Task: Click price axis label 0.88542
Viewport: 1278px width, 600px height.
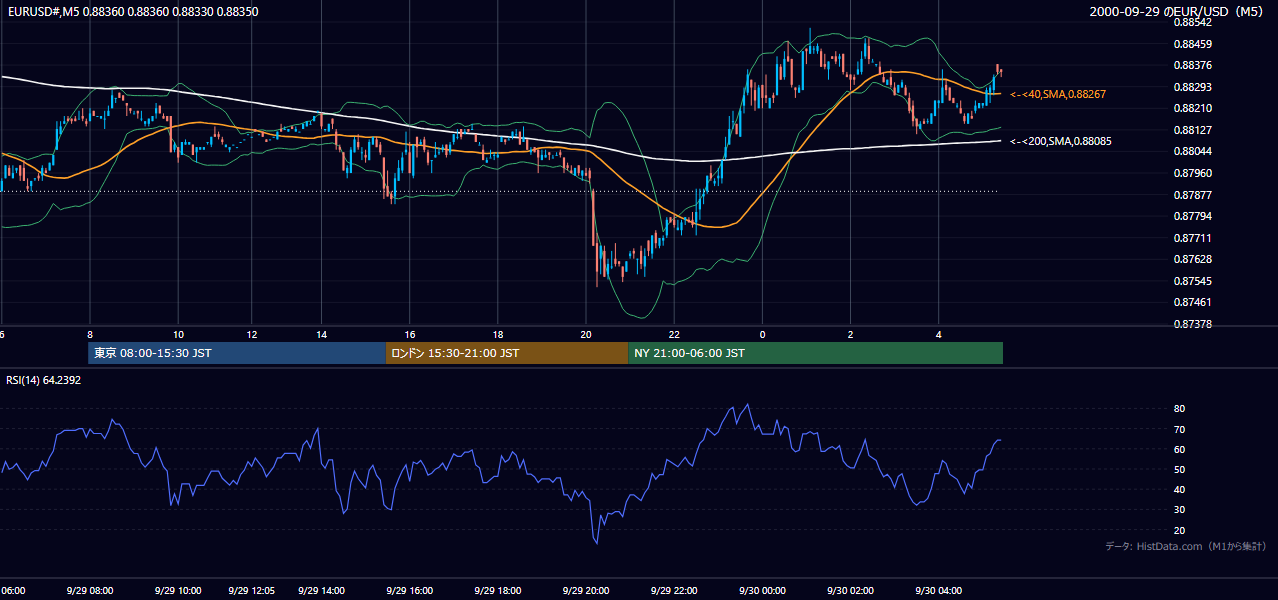Action: [1193, 22]
